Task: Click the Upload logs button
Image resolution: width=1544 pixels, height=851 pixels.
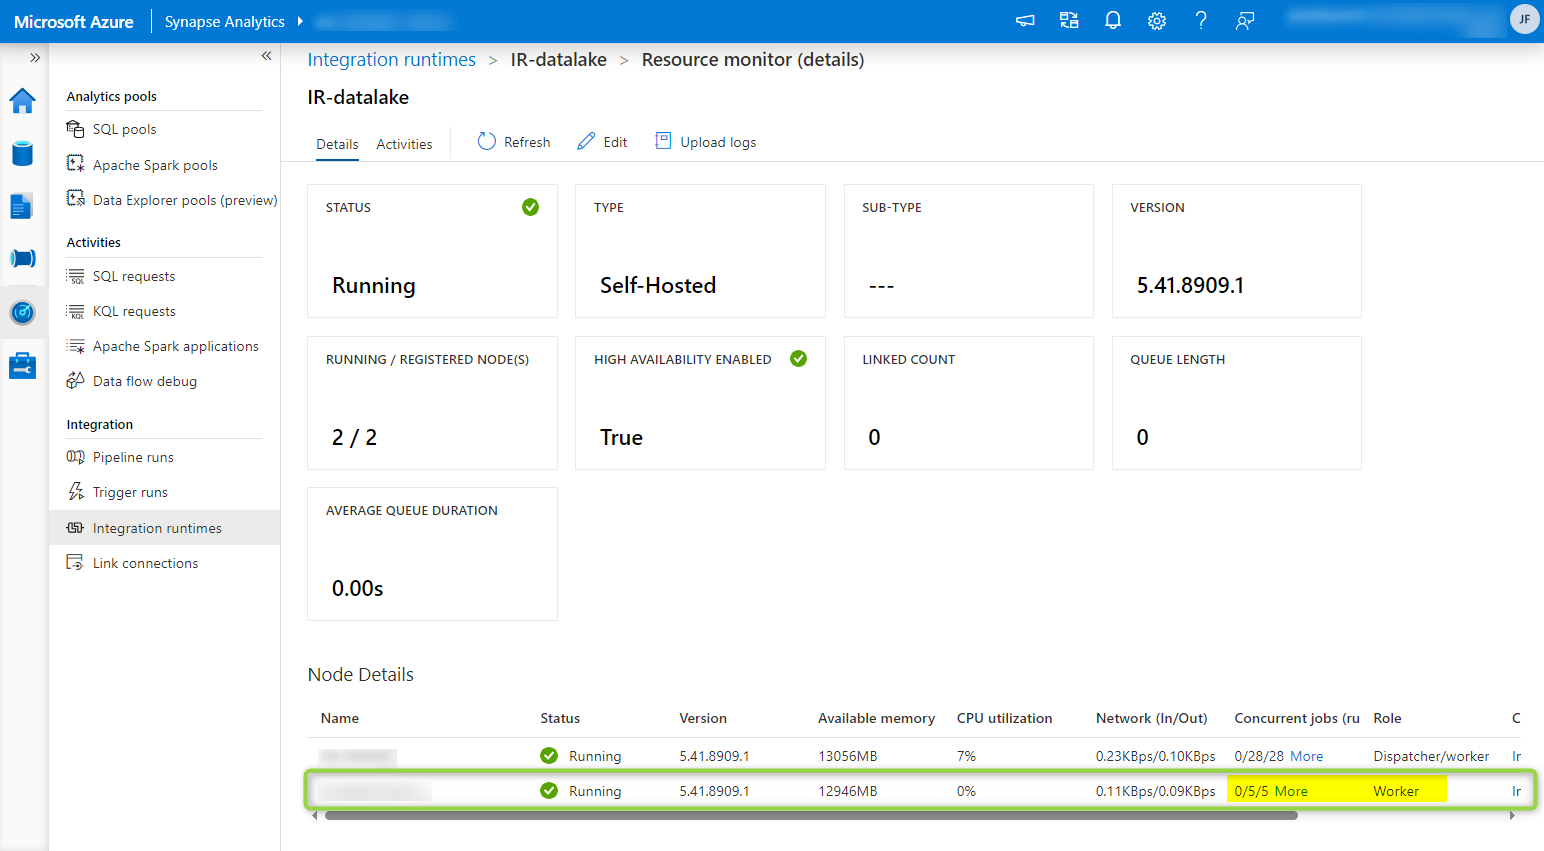Action: pos(705,142)
